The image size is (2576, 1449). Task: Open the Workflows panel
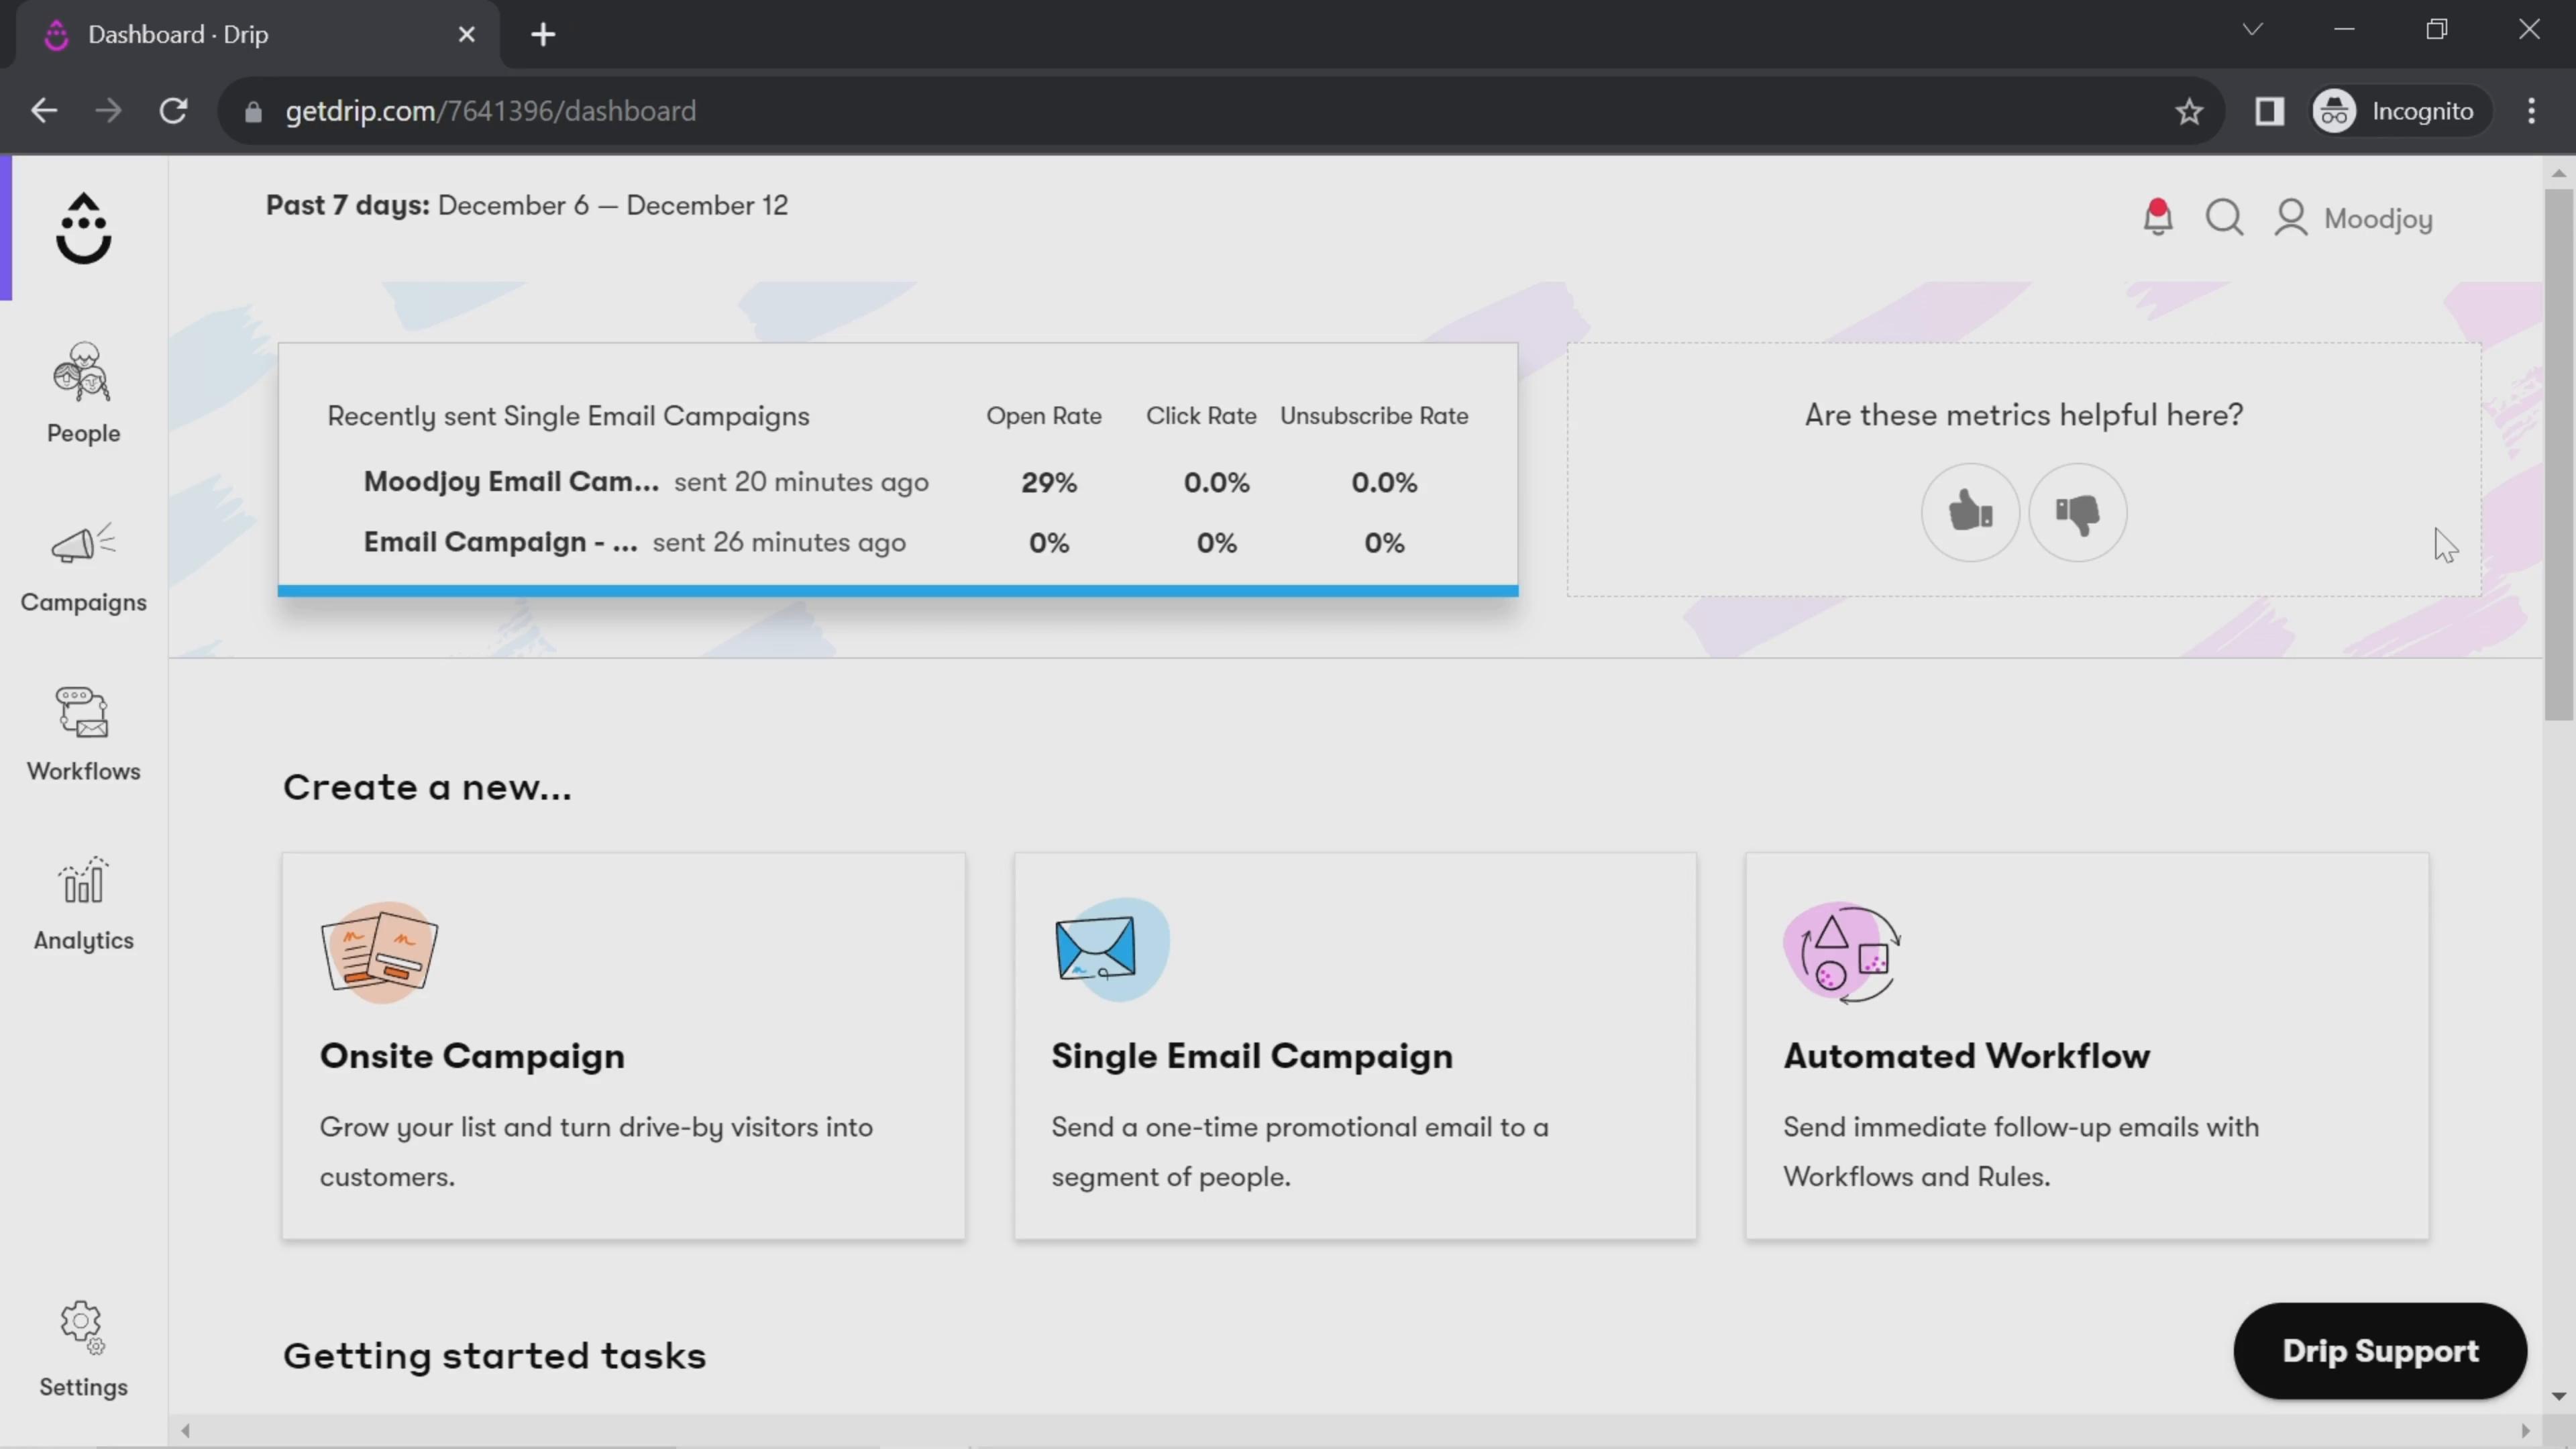(83, 729)
